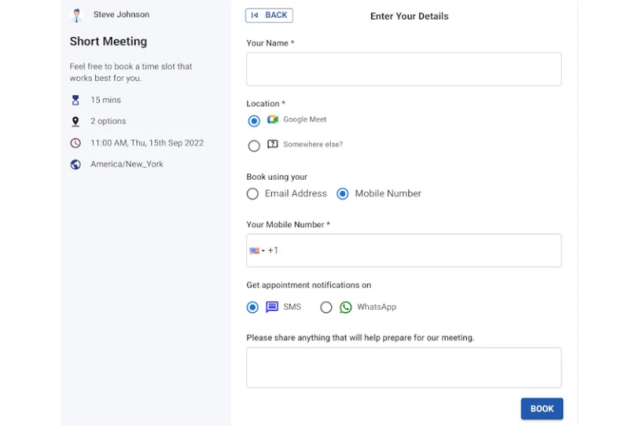
Task: Click the location pin icon
Action: point(76,121)
